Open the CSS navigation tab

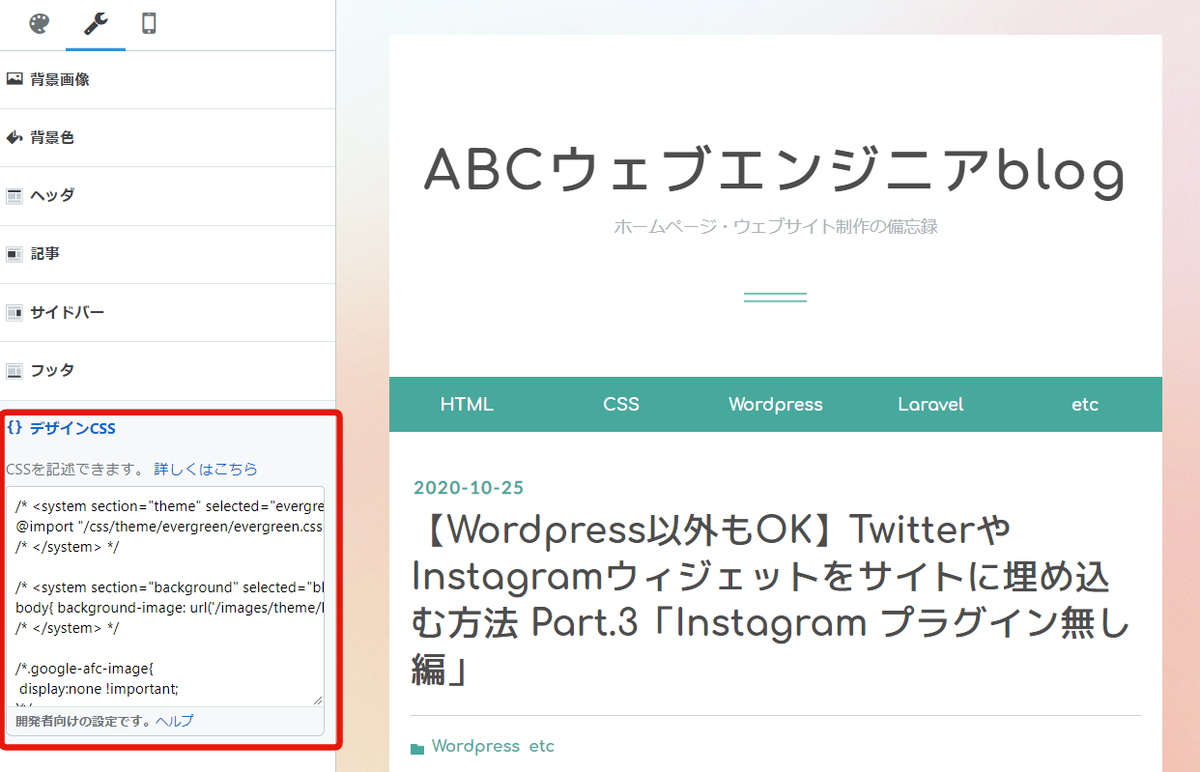620,404
